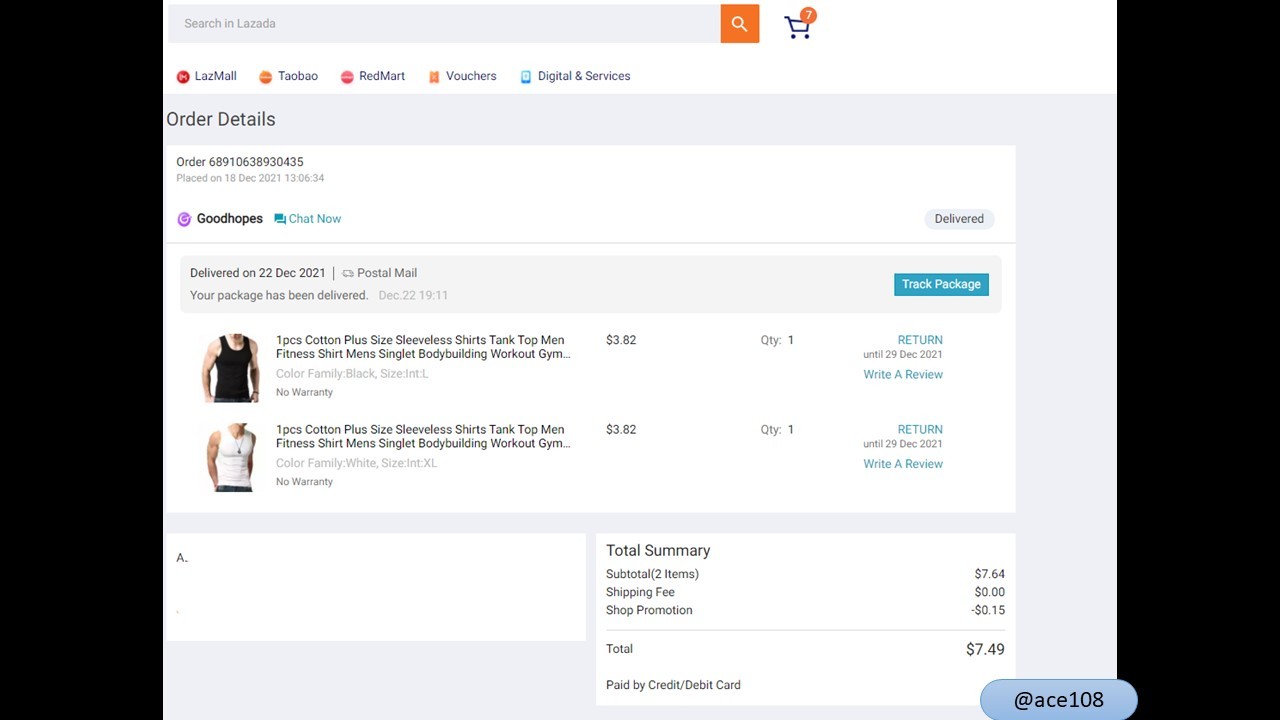Write A Review for Black tank top
The height and width of the screenshot is (720, 1280).
[x=903, y=374]
